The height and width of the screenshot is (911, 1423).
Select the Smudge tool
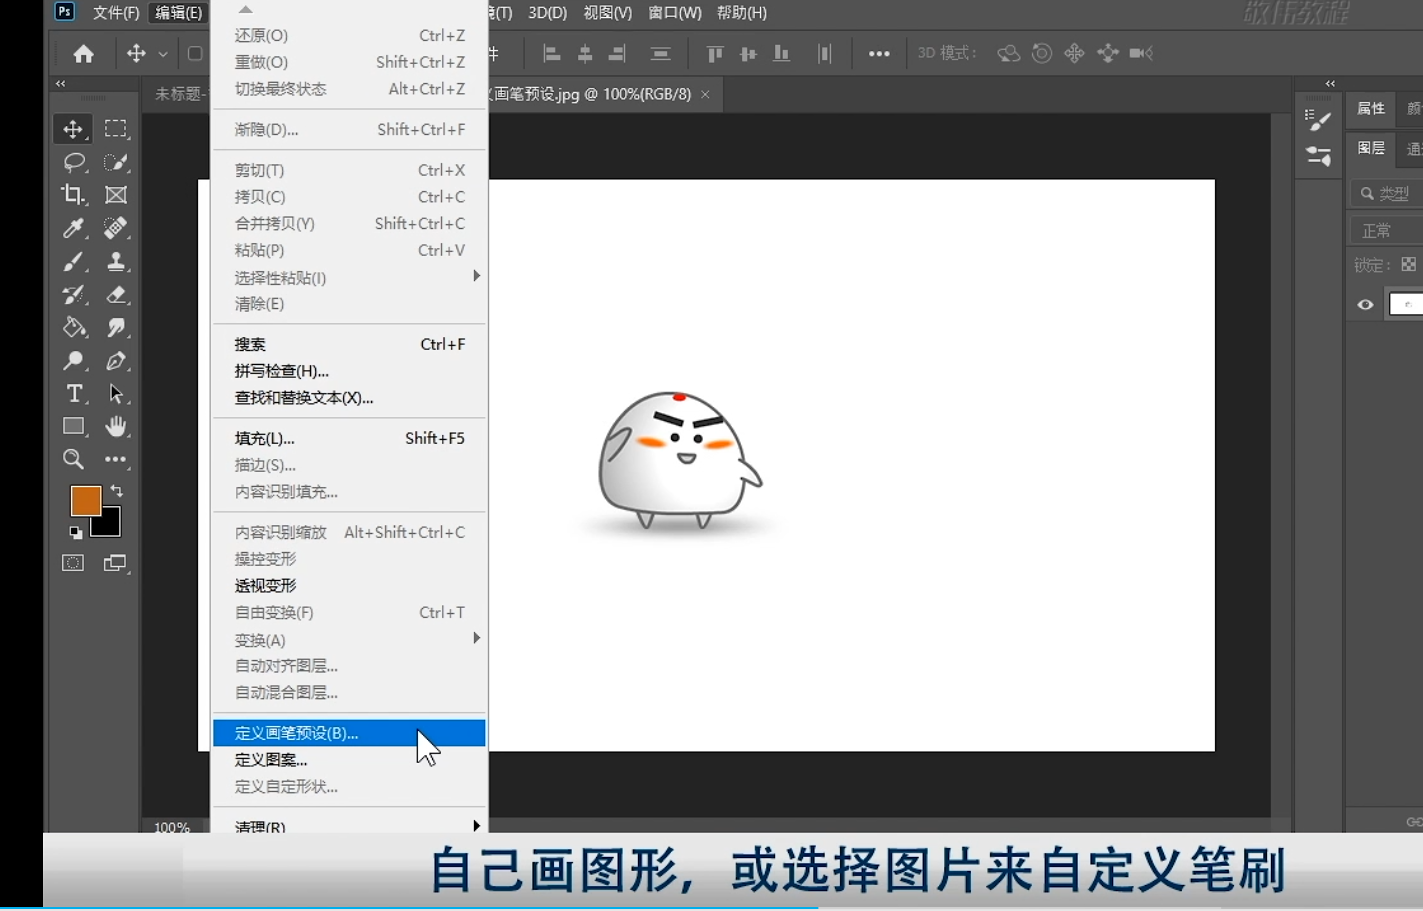[116, 327]
